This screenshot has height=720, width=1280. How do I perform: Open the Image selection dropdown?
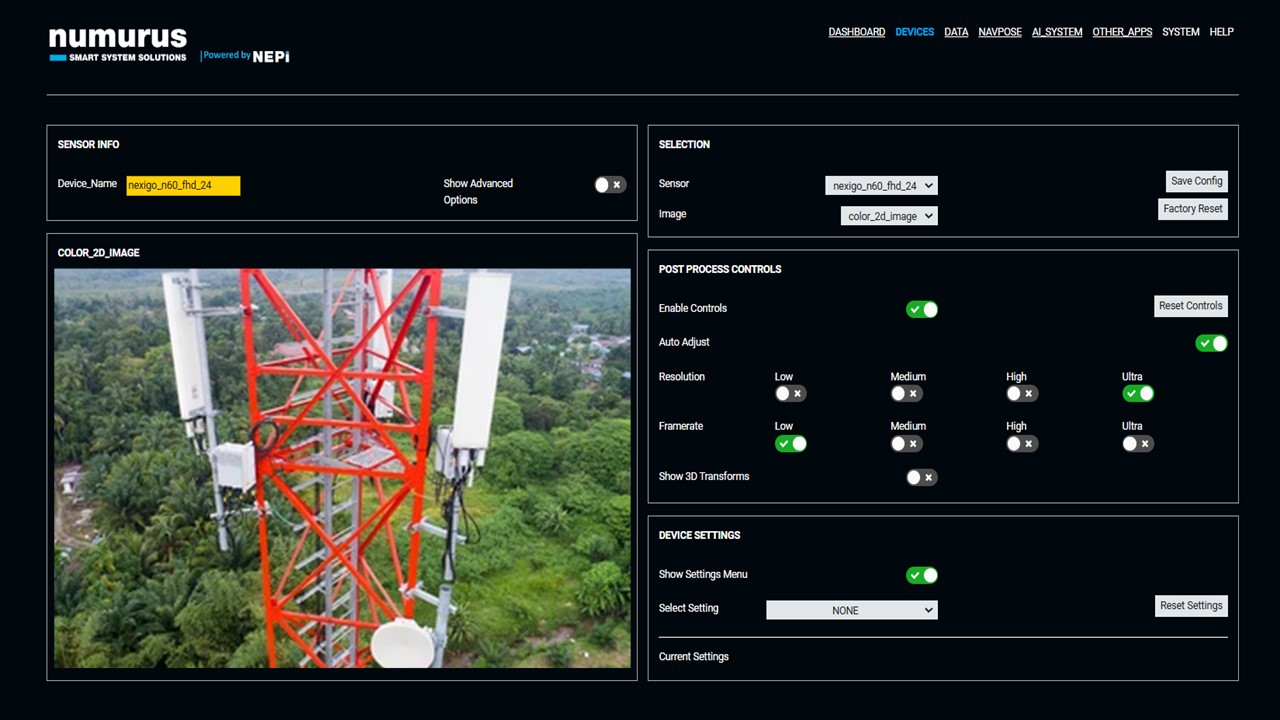[x=888, y=215]
